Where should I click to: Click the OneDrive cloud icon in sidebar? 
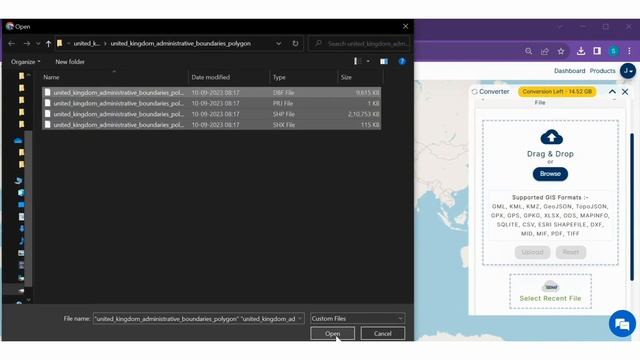18,140
